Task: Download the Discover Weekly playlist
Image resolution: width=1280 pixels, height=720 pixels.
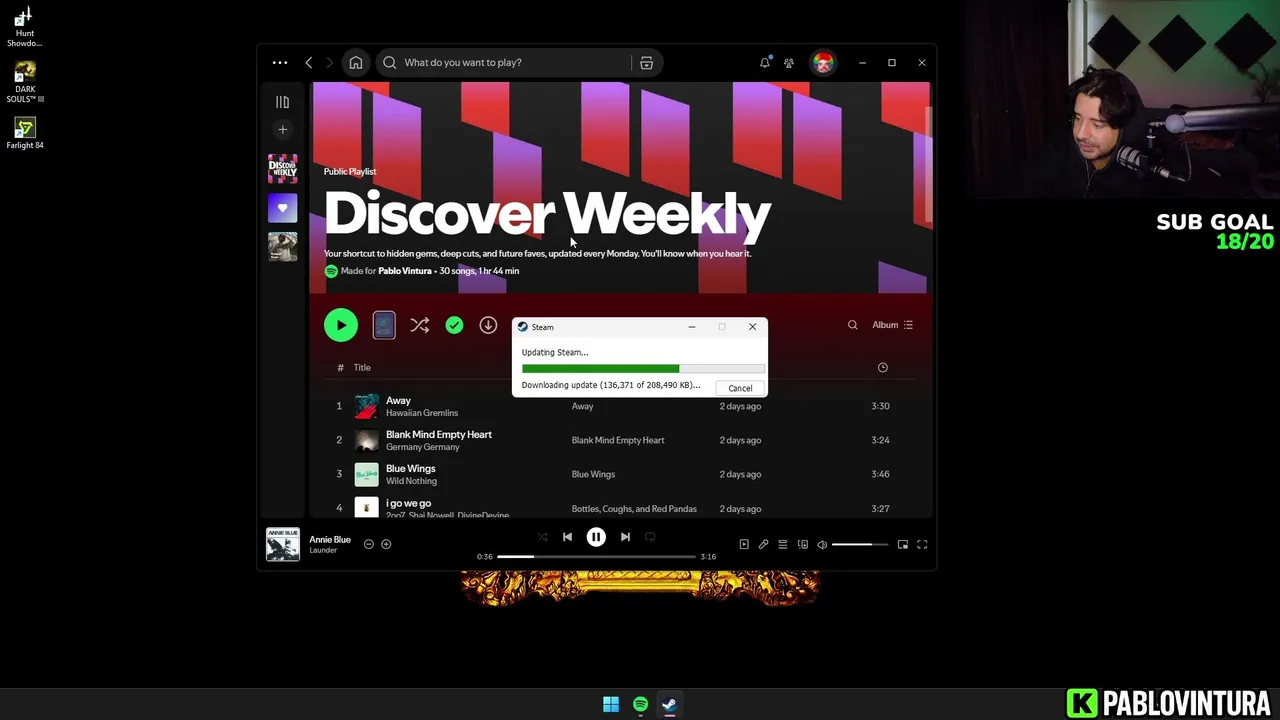Action: click(x=488, y=325)
